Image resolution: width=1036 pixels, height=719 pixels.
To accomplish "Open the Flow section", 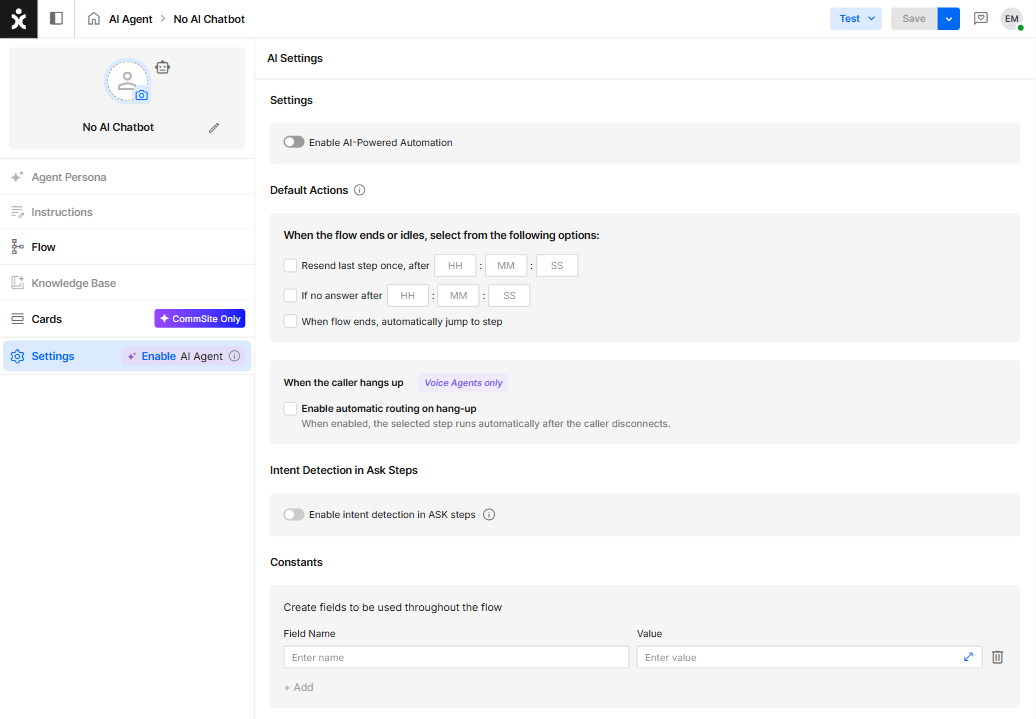I will coord(127,247).
